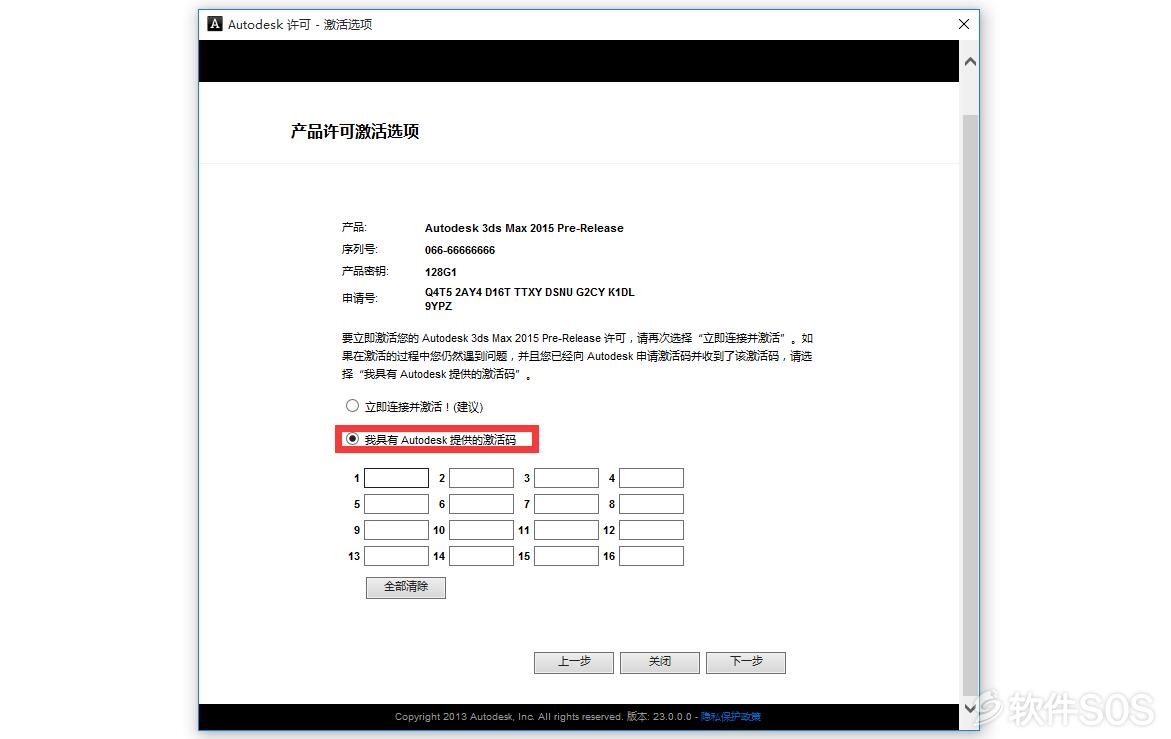Image resolution: width=1171 pixels, height=739 pixels.
Task: Click the request code ending 9YPZ
Action: 438,306
